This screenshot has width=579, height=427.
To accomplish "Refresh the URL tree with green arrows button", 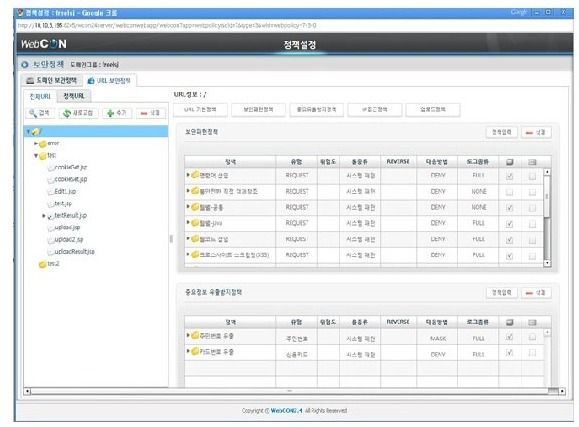I will pos(78,113).
